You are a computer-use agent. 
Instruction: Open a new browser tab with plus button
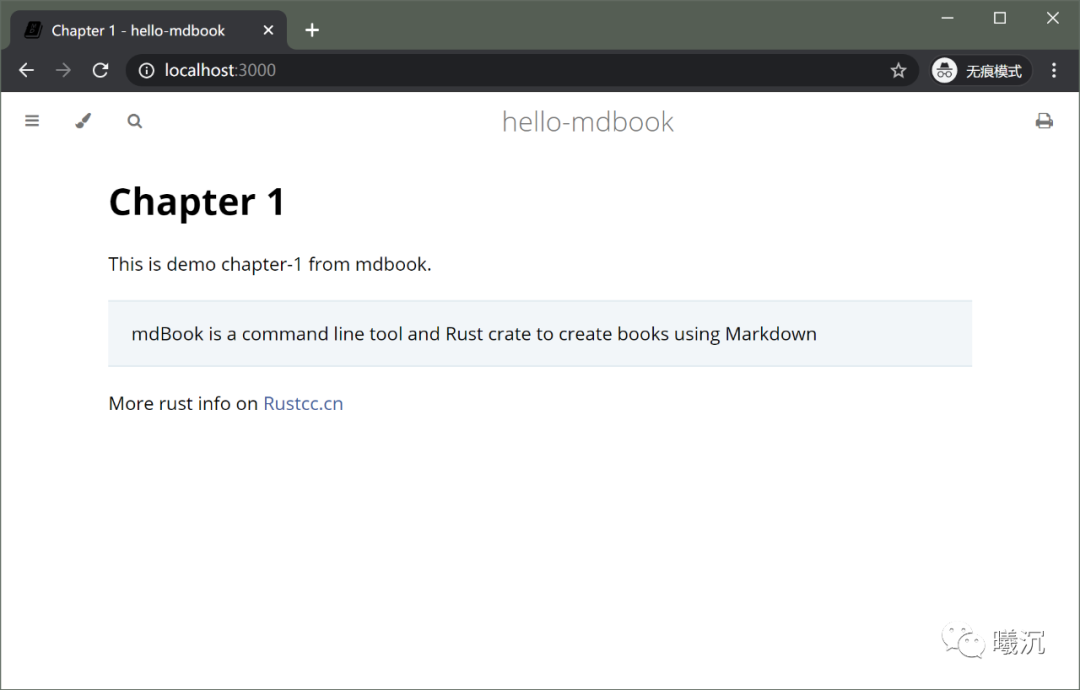pyautogui.click(x=312, y=30)
